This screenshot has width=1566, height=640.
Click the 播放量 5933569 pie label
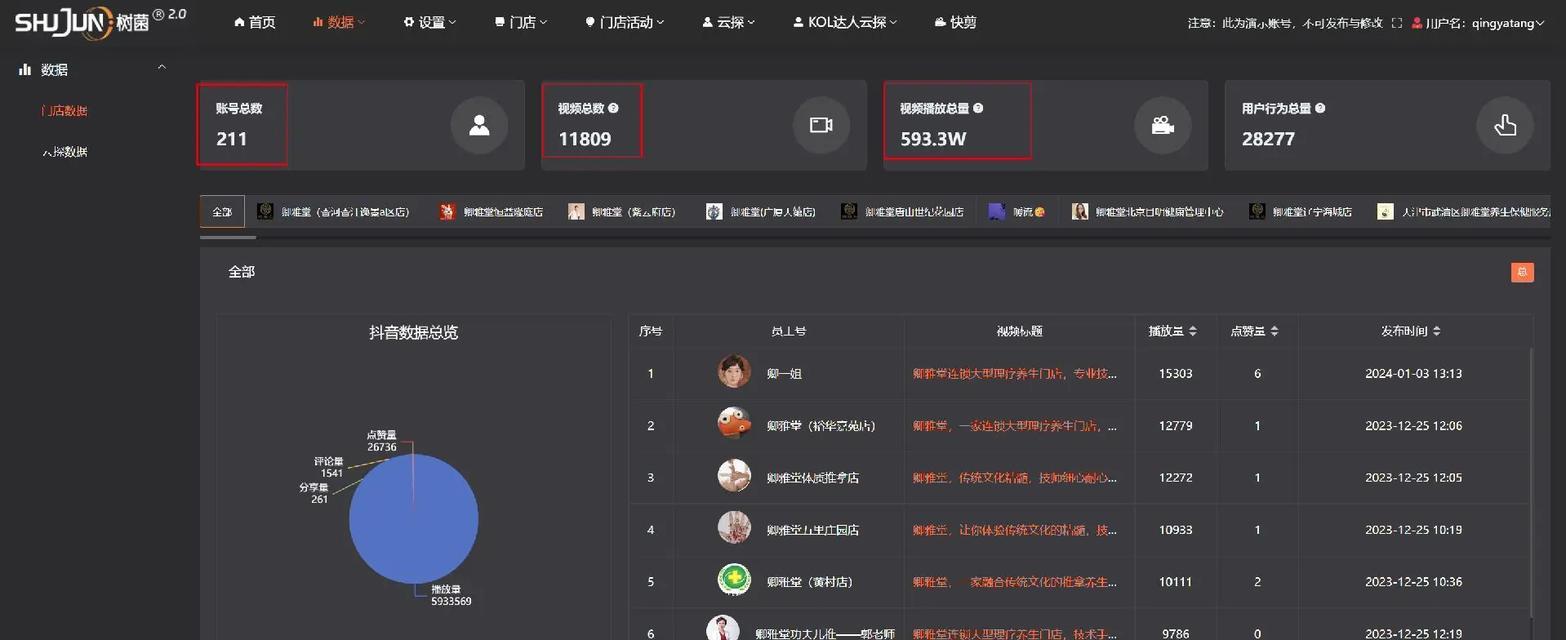451,595
